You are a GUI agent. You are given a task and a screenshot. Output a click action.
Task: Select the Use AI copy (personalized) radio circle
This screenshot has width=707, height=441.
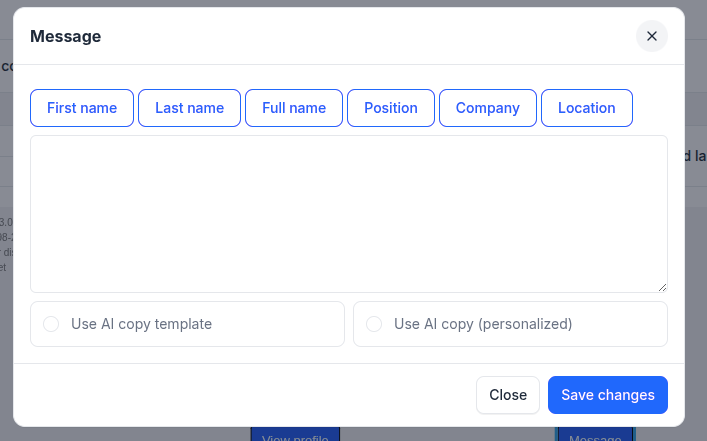click(374, 324)
